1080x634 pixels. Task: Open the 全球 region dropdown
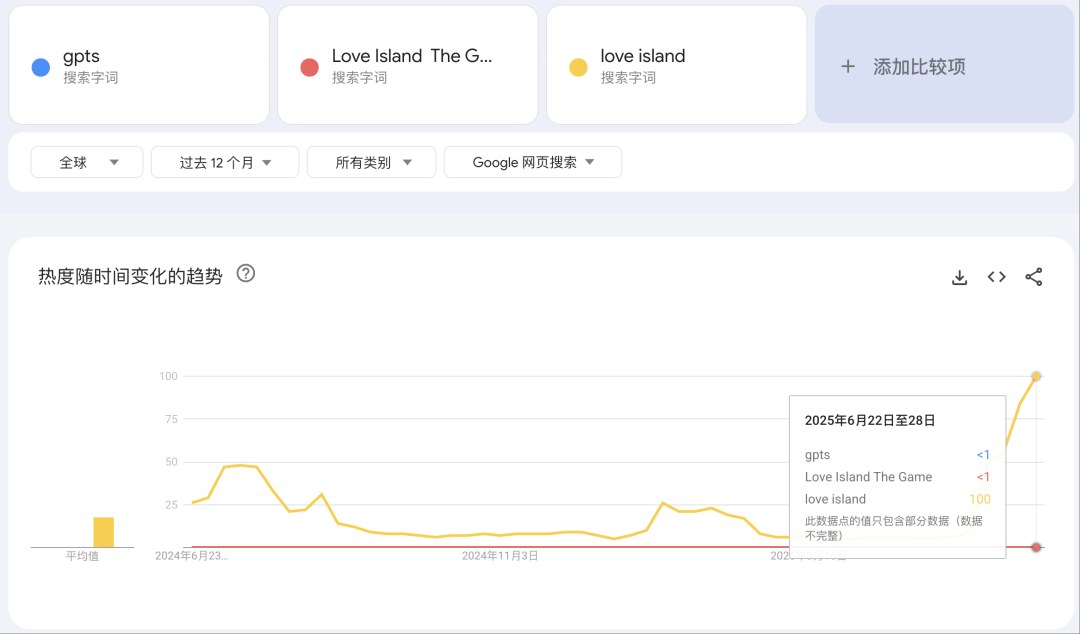click(87, 162)
